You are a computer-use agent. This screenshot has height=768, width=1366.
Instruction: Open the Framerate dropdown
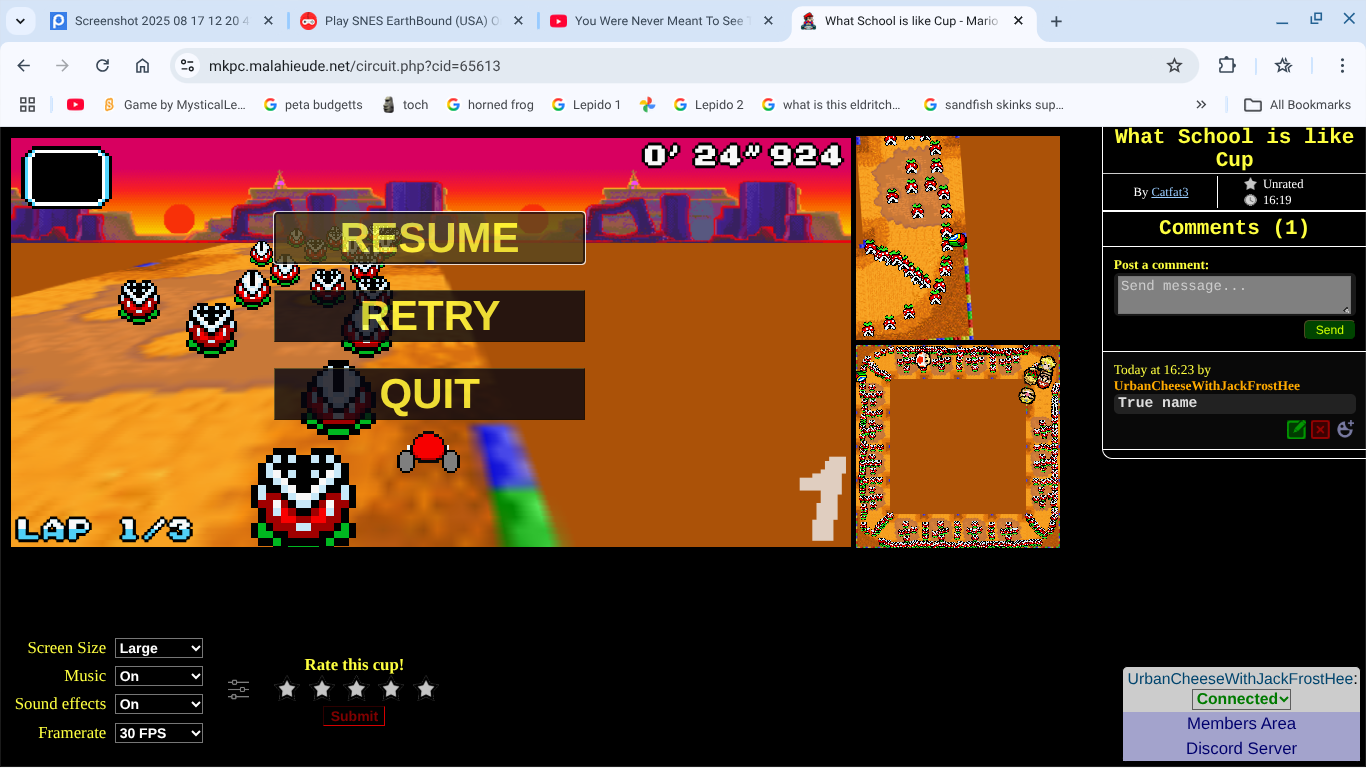point(159,733)
